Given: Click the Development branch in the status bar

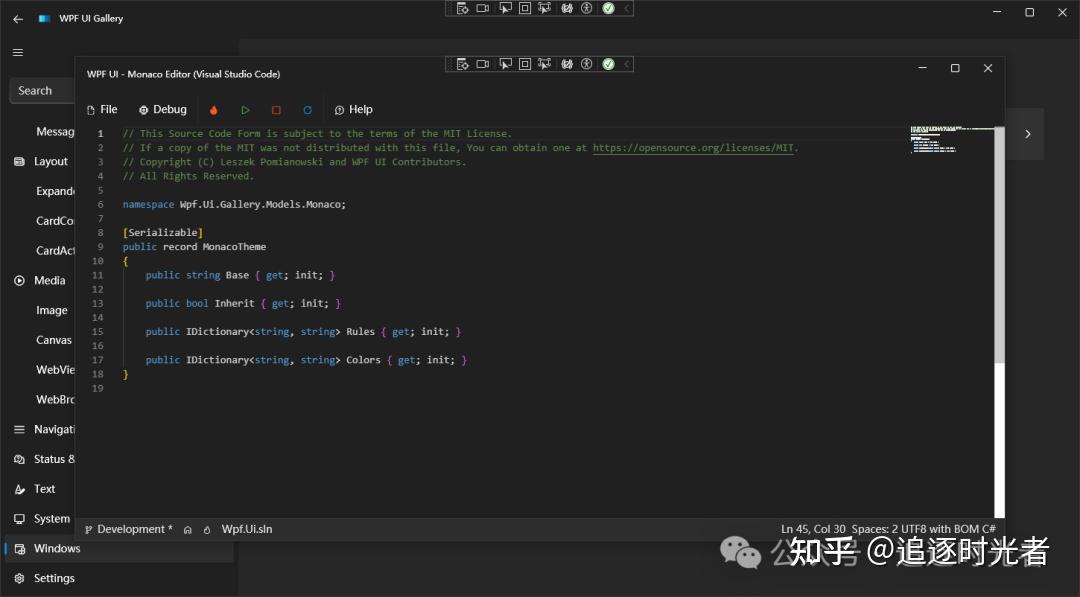Looking at the screenshot, I should click(x=129, y=529).
